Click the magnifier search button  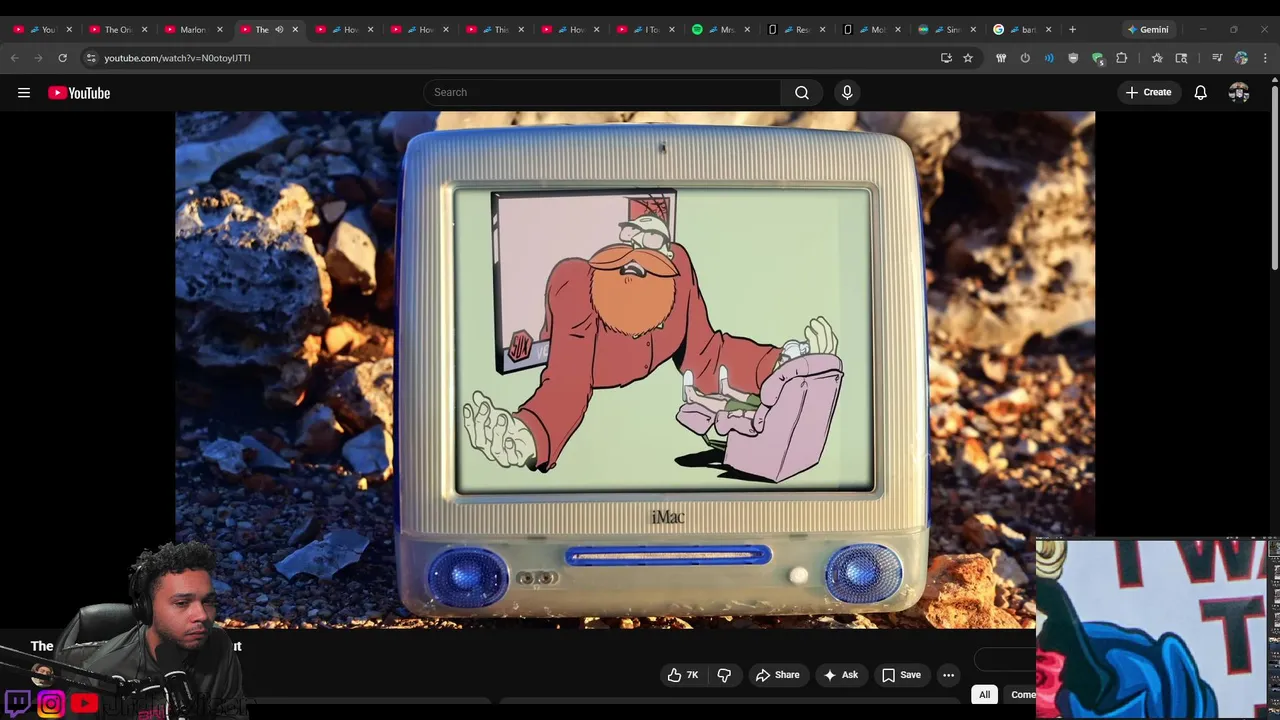tap(802, 92)
